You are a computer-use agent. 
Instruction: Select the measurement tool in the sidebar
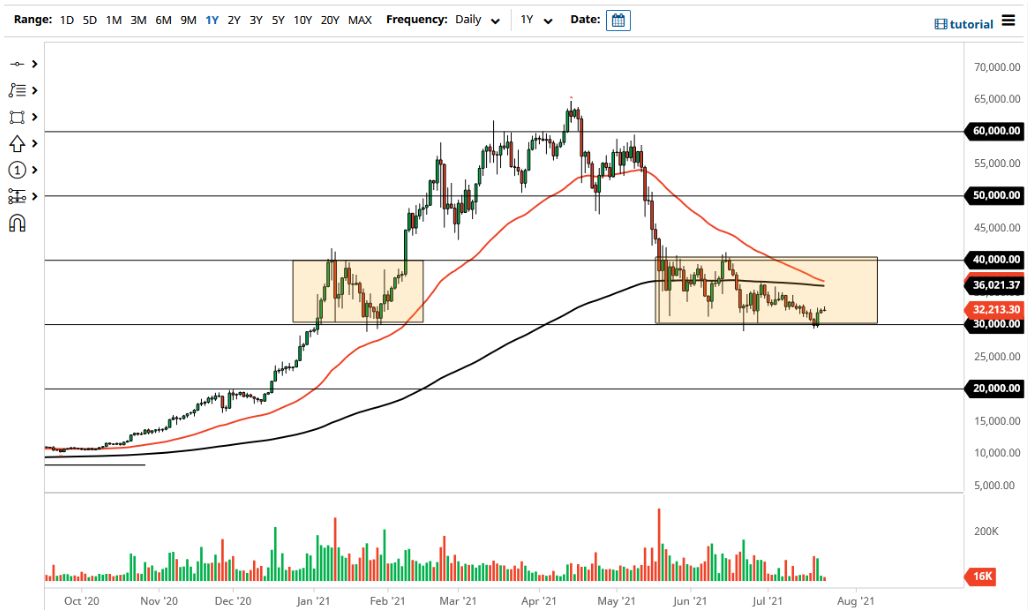(15, 196)
